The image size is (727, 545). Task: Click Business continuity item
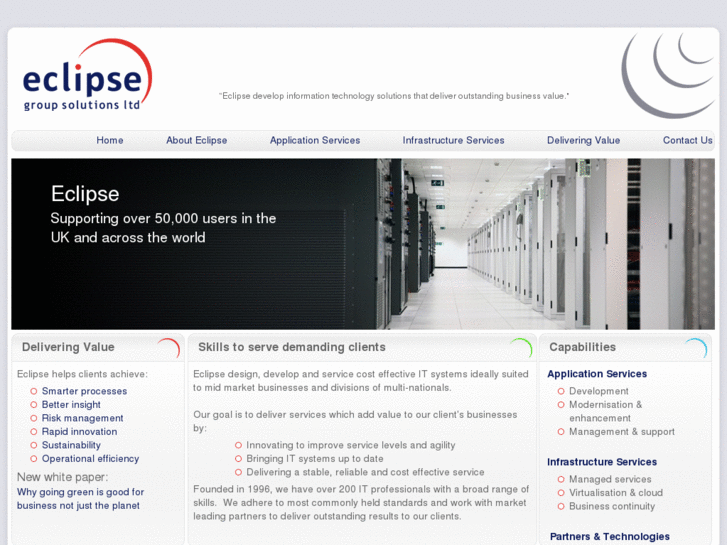point(612,506)
